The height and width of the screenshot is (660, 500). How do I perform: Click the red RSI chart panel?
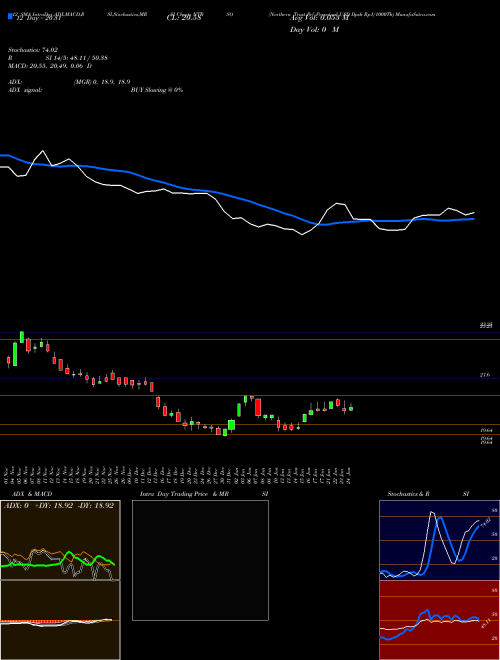(439, 620)
